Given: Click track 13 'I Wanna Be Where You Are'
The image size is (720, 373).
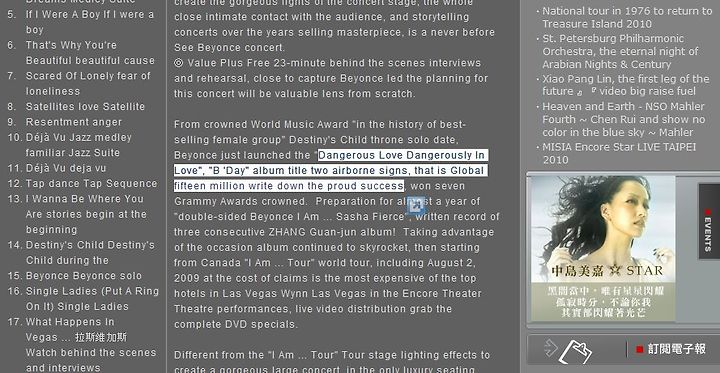Looking at the screenshot, I should coord(86,214).
